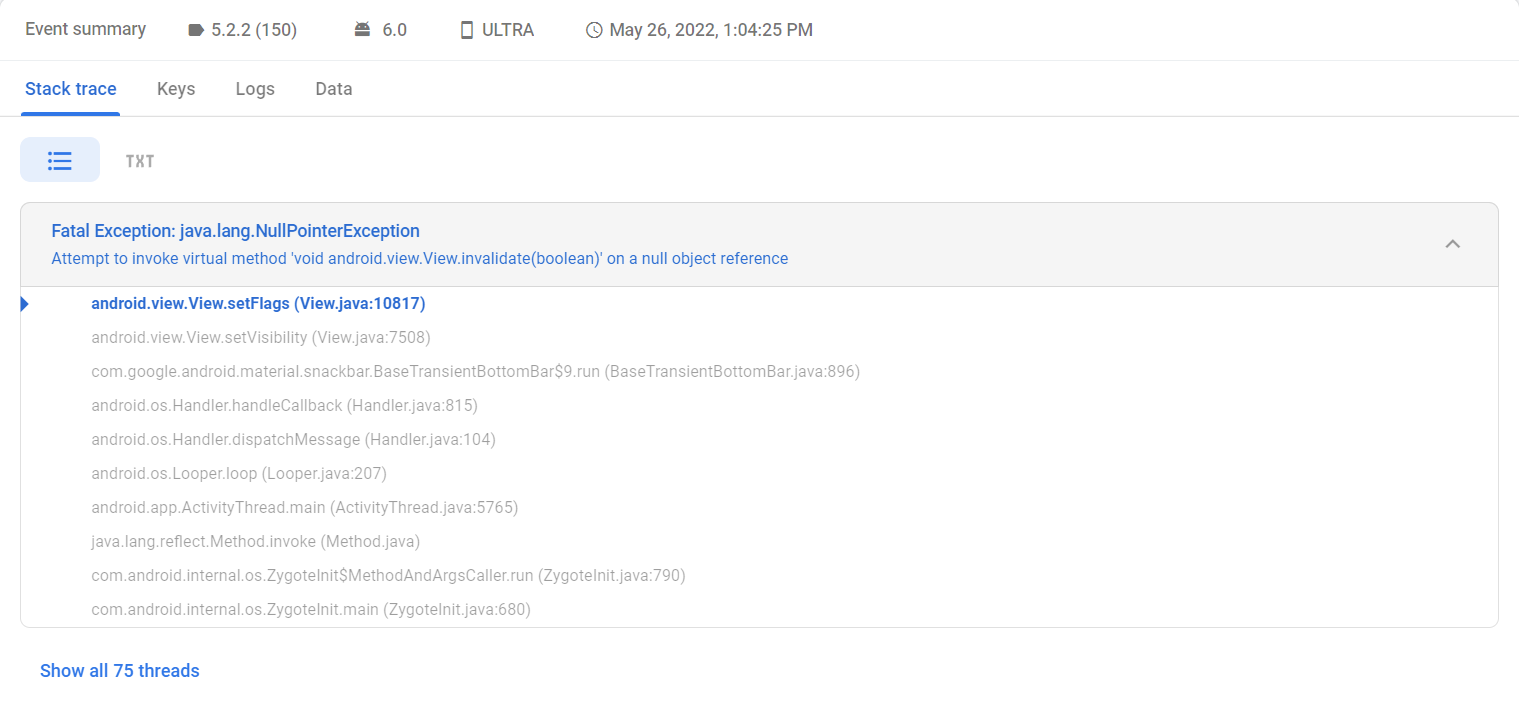Image resolution: width=1519 pixels, height=710 pixels.
Task: Open the View.setFlags stack frame link
Action: [x=258, y=303]
